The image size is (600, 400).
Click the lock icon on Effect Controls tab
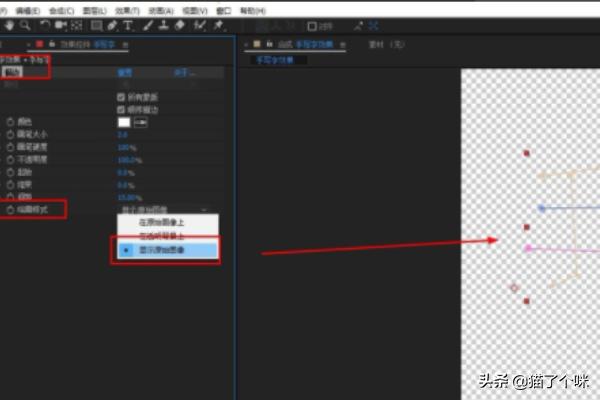[x=52, y=44]
